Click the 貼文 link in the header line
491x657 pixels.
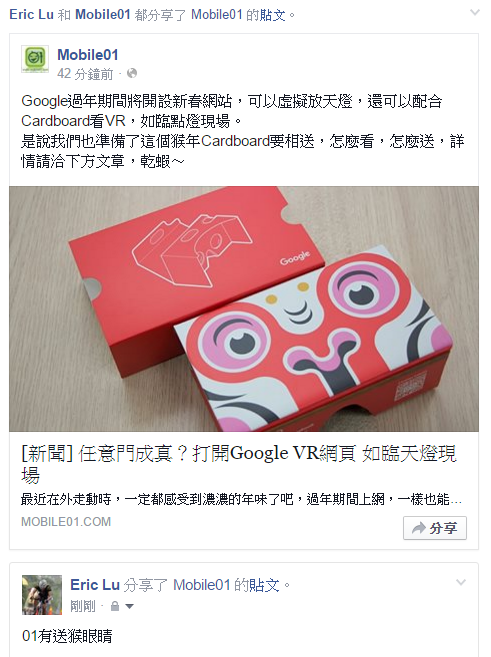273,15
